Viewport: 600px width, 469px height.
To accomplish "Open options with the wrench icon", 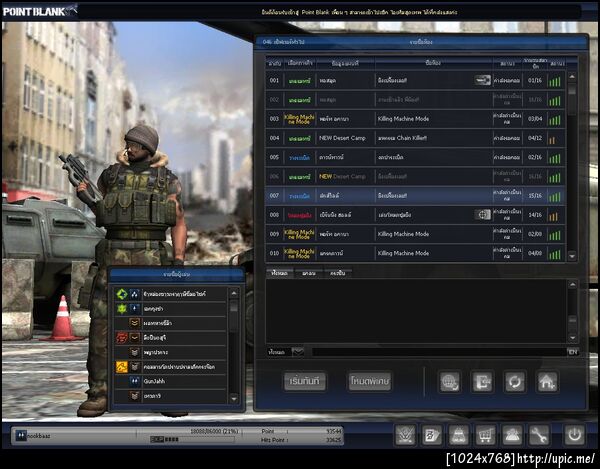I will [539, 435].
